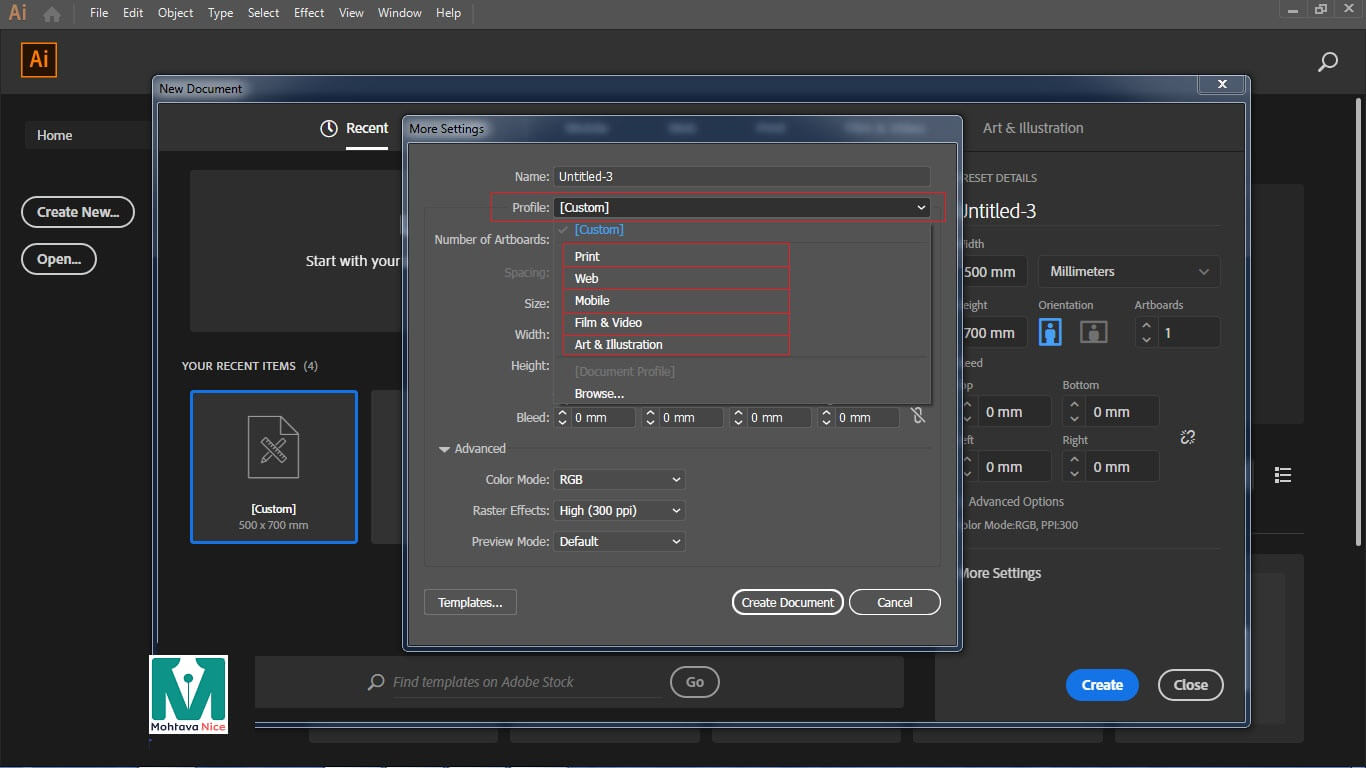Open the Preview Mode dropdown
1366x768 pixels.
click(619, 542)
